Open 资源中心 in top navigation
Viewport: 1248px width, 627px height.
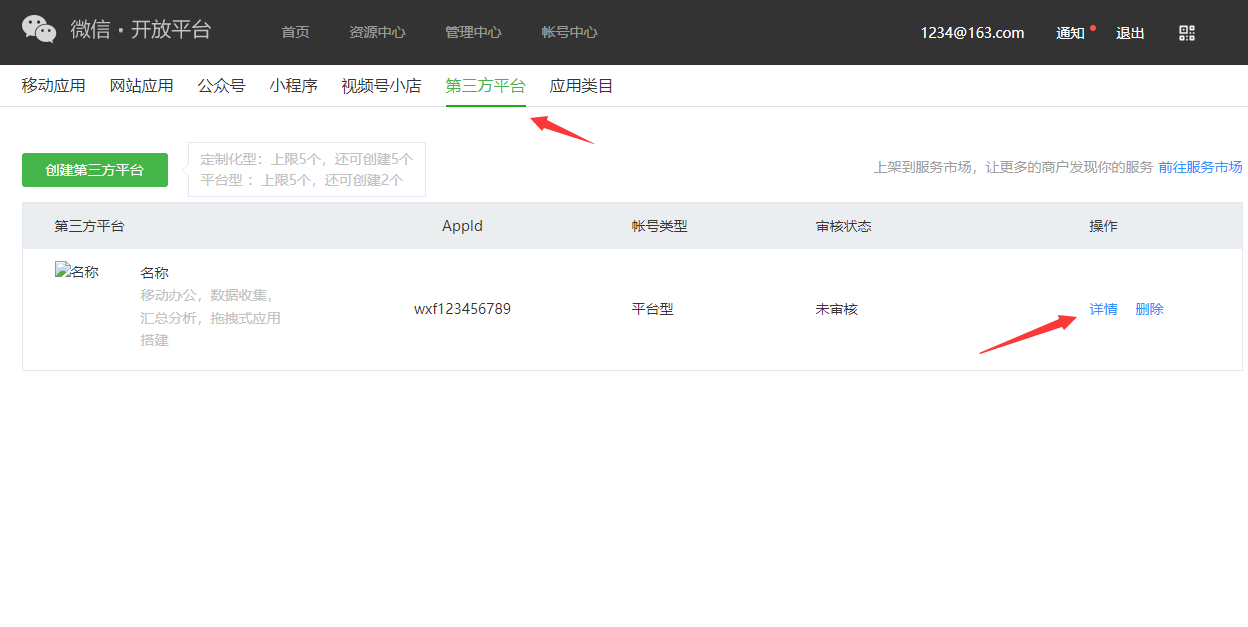[x=377, y=33]
